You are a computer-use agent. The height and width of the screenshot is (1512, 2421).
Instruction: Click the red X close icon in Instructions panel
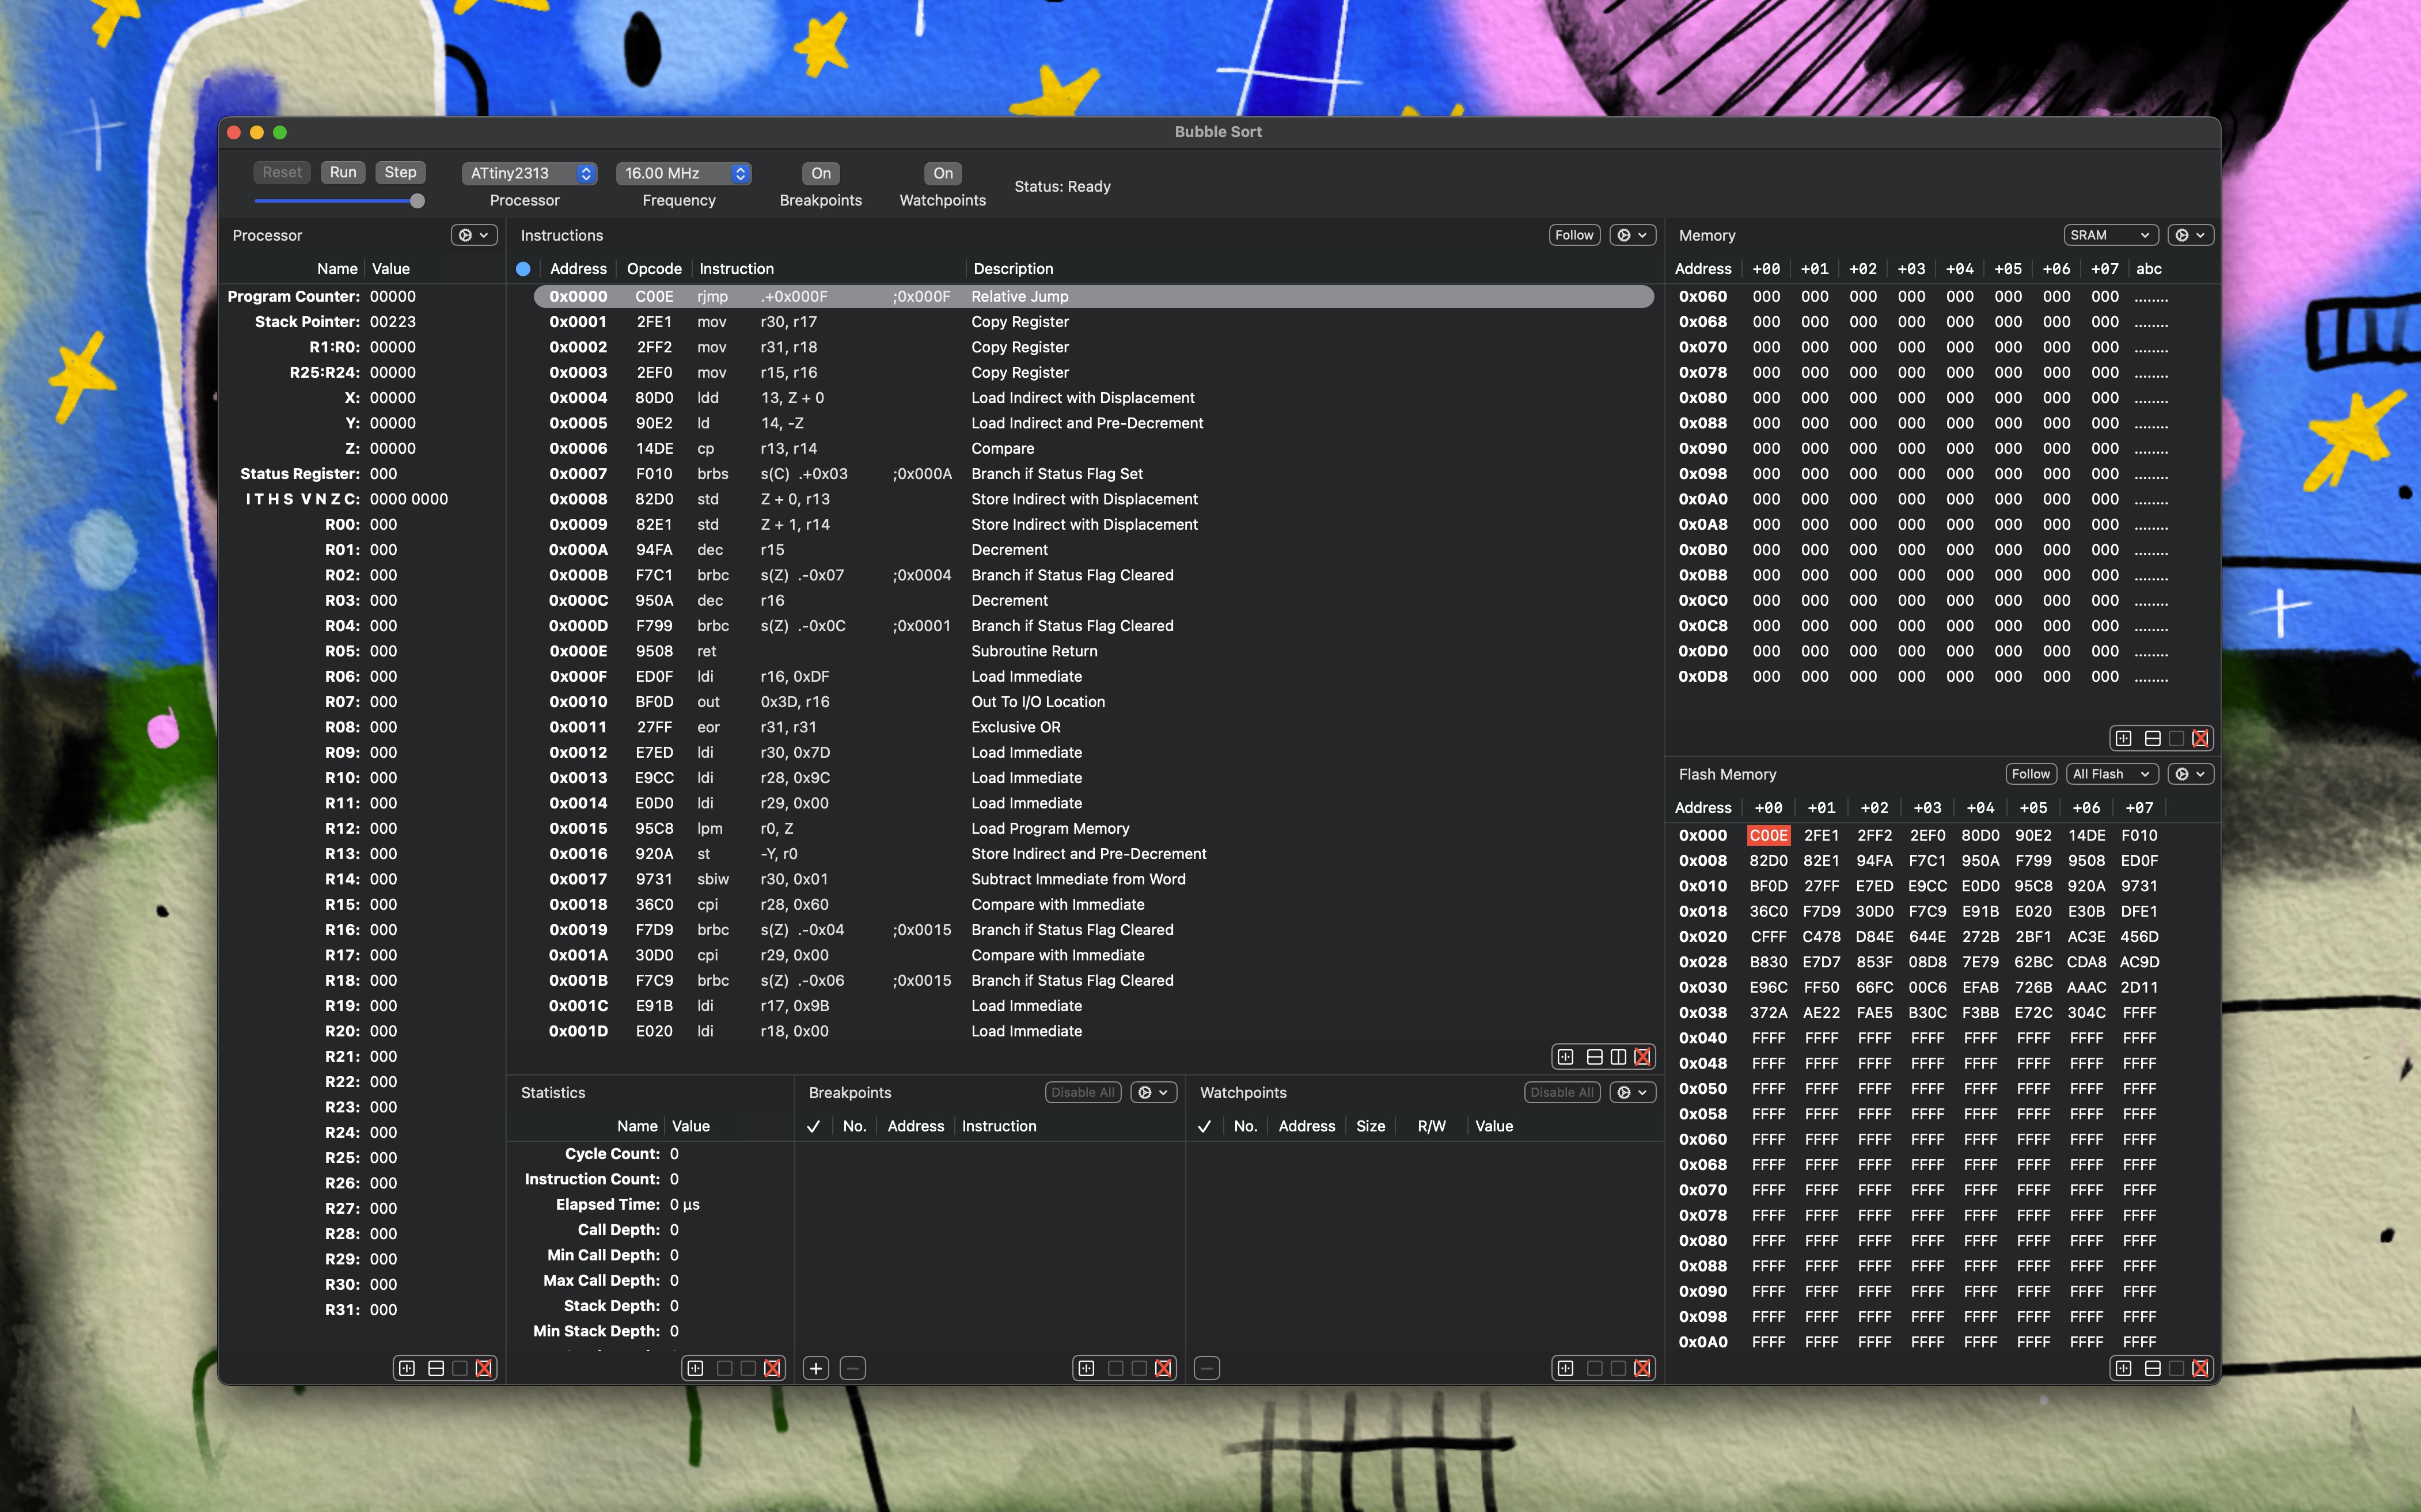[1642, 1057]
